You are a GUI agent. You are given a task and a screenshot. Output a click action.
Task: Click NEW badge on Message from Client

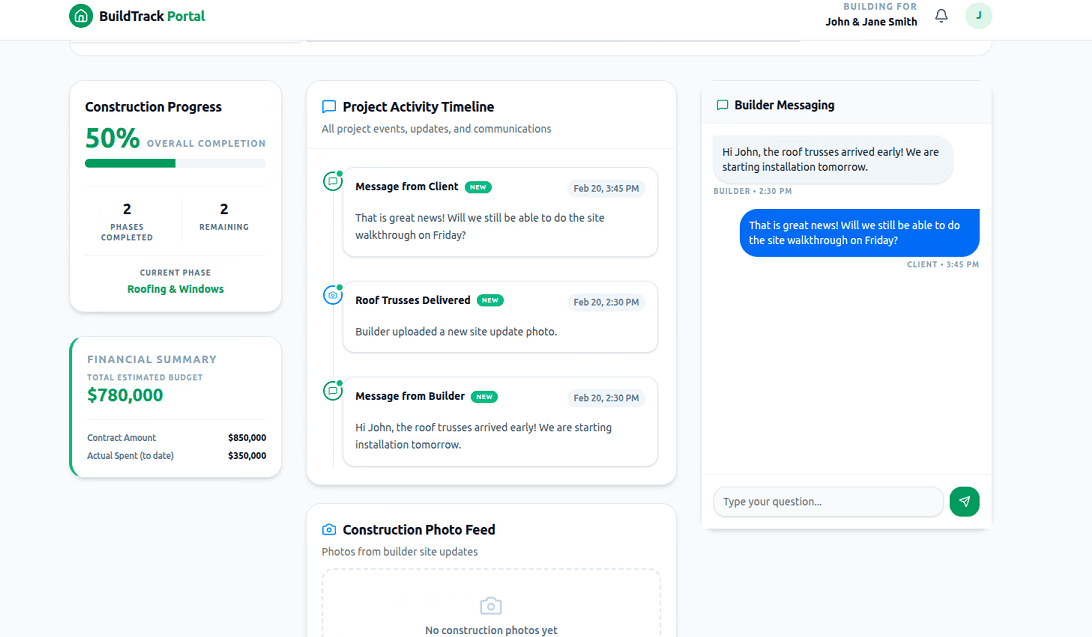click(x=478, y=187)
